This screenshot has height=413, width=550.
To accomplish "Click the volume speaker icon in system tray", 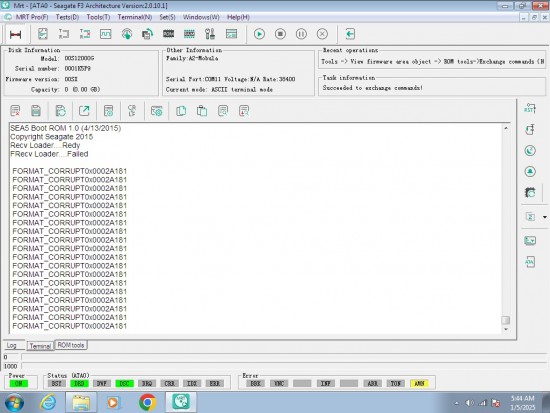I will coord(470,403).
